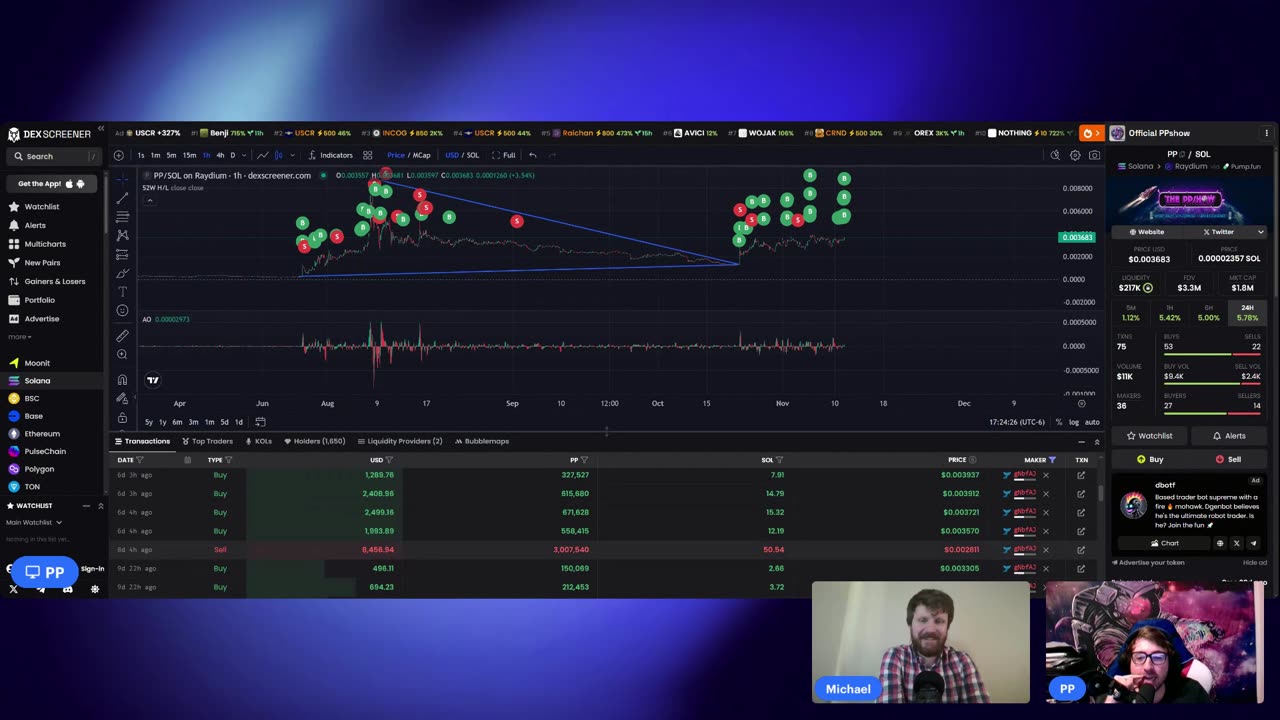
Task: Focus the Search input field
Action: [x=54, y=156]
